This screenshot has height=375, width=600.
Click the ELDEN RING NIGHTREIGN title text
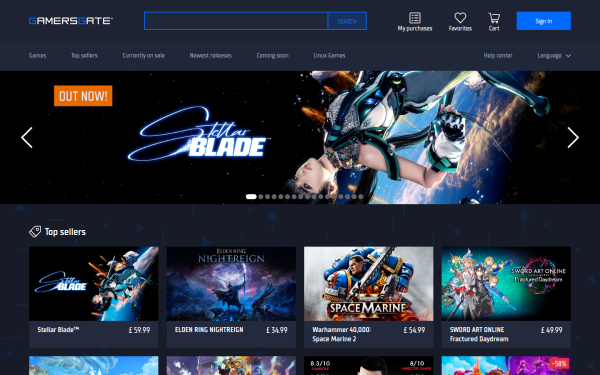click(209, 329)
